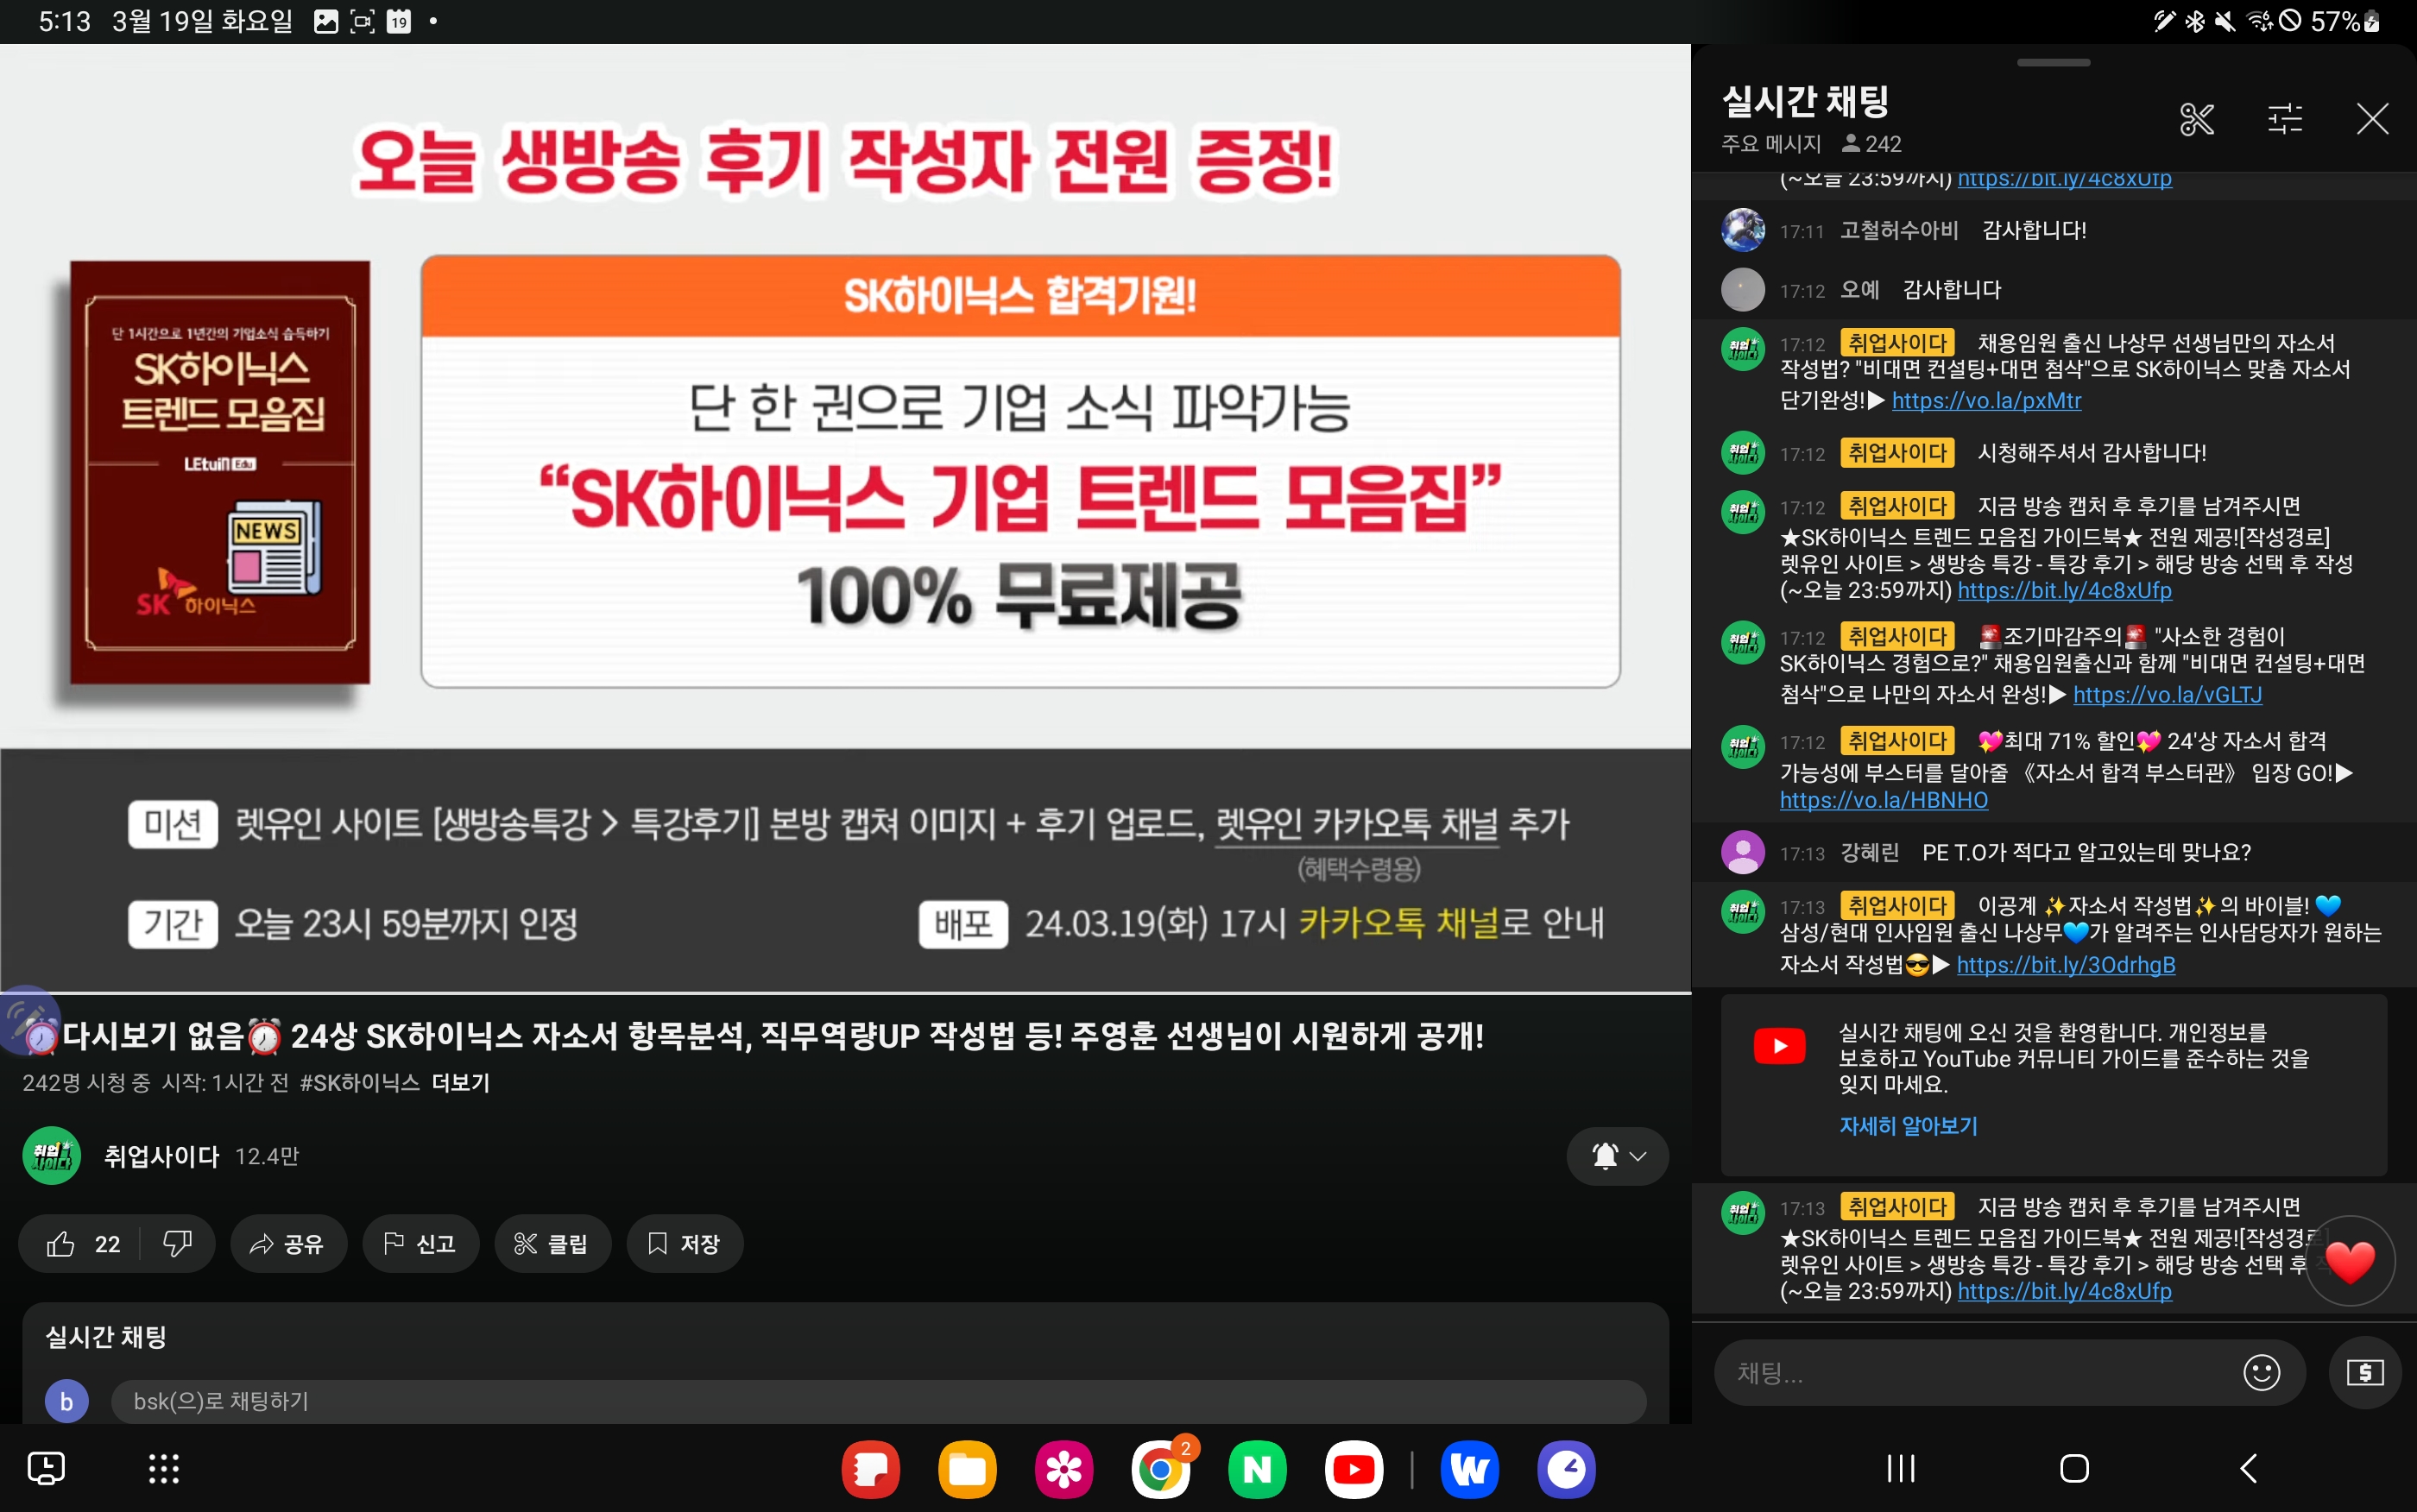Expand notification bell dropdown
The width and height of the screenshot is (2417, 1512).
tap(1617, 1156)
